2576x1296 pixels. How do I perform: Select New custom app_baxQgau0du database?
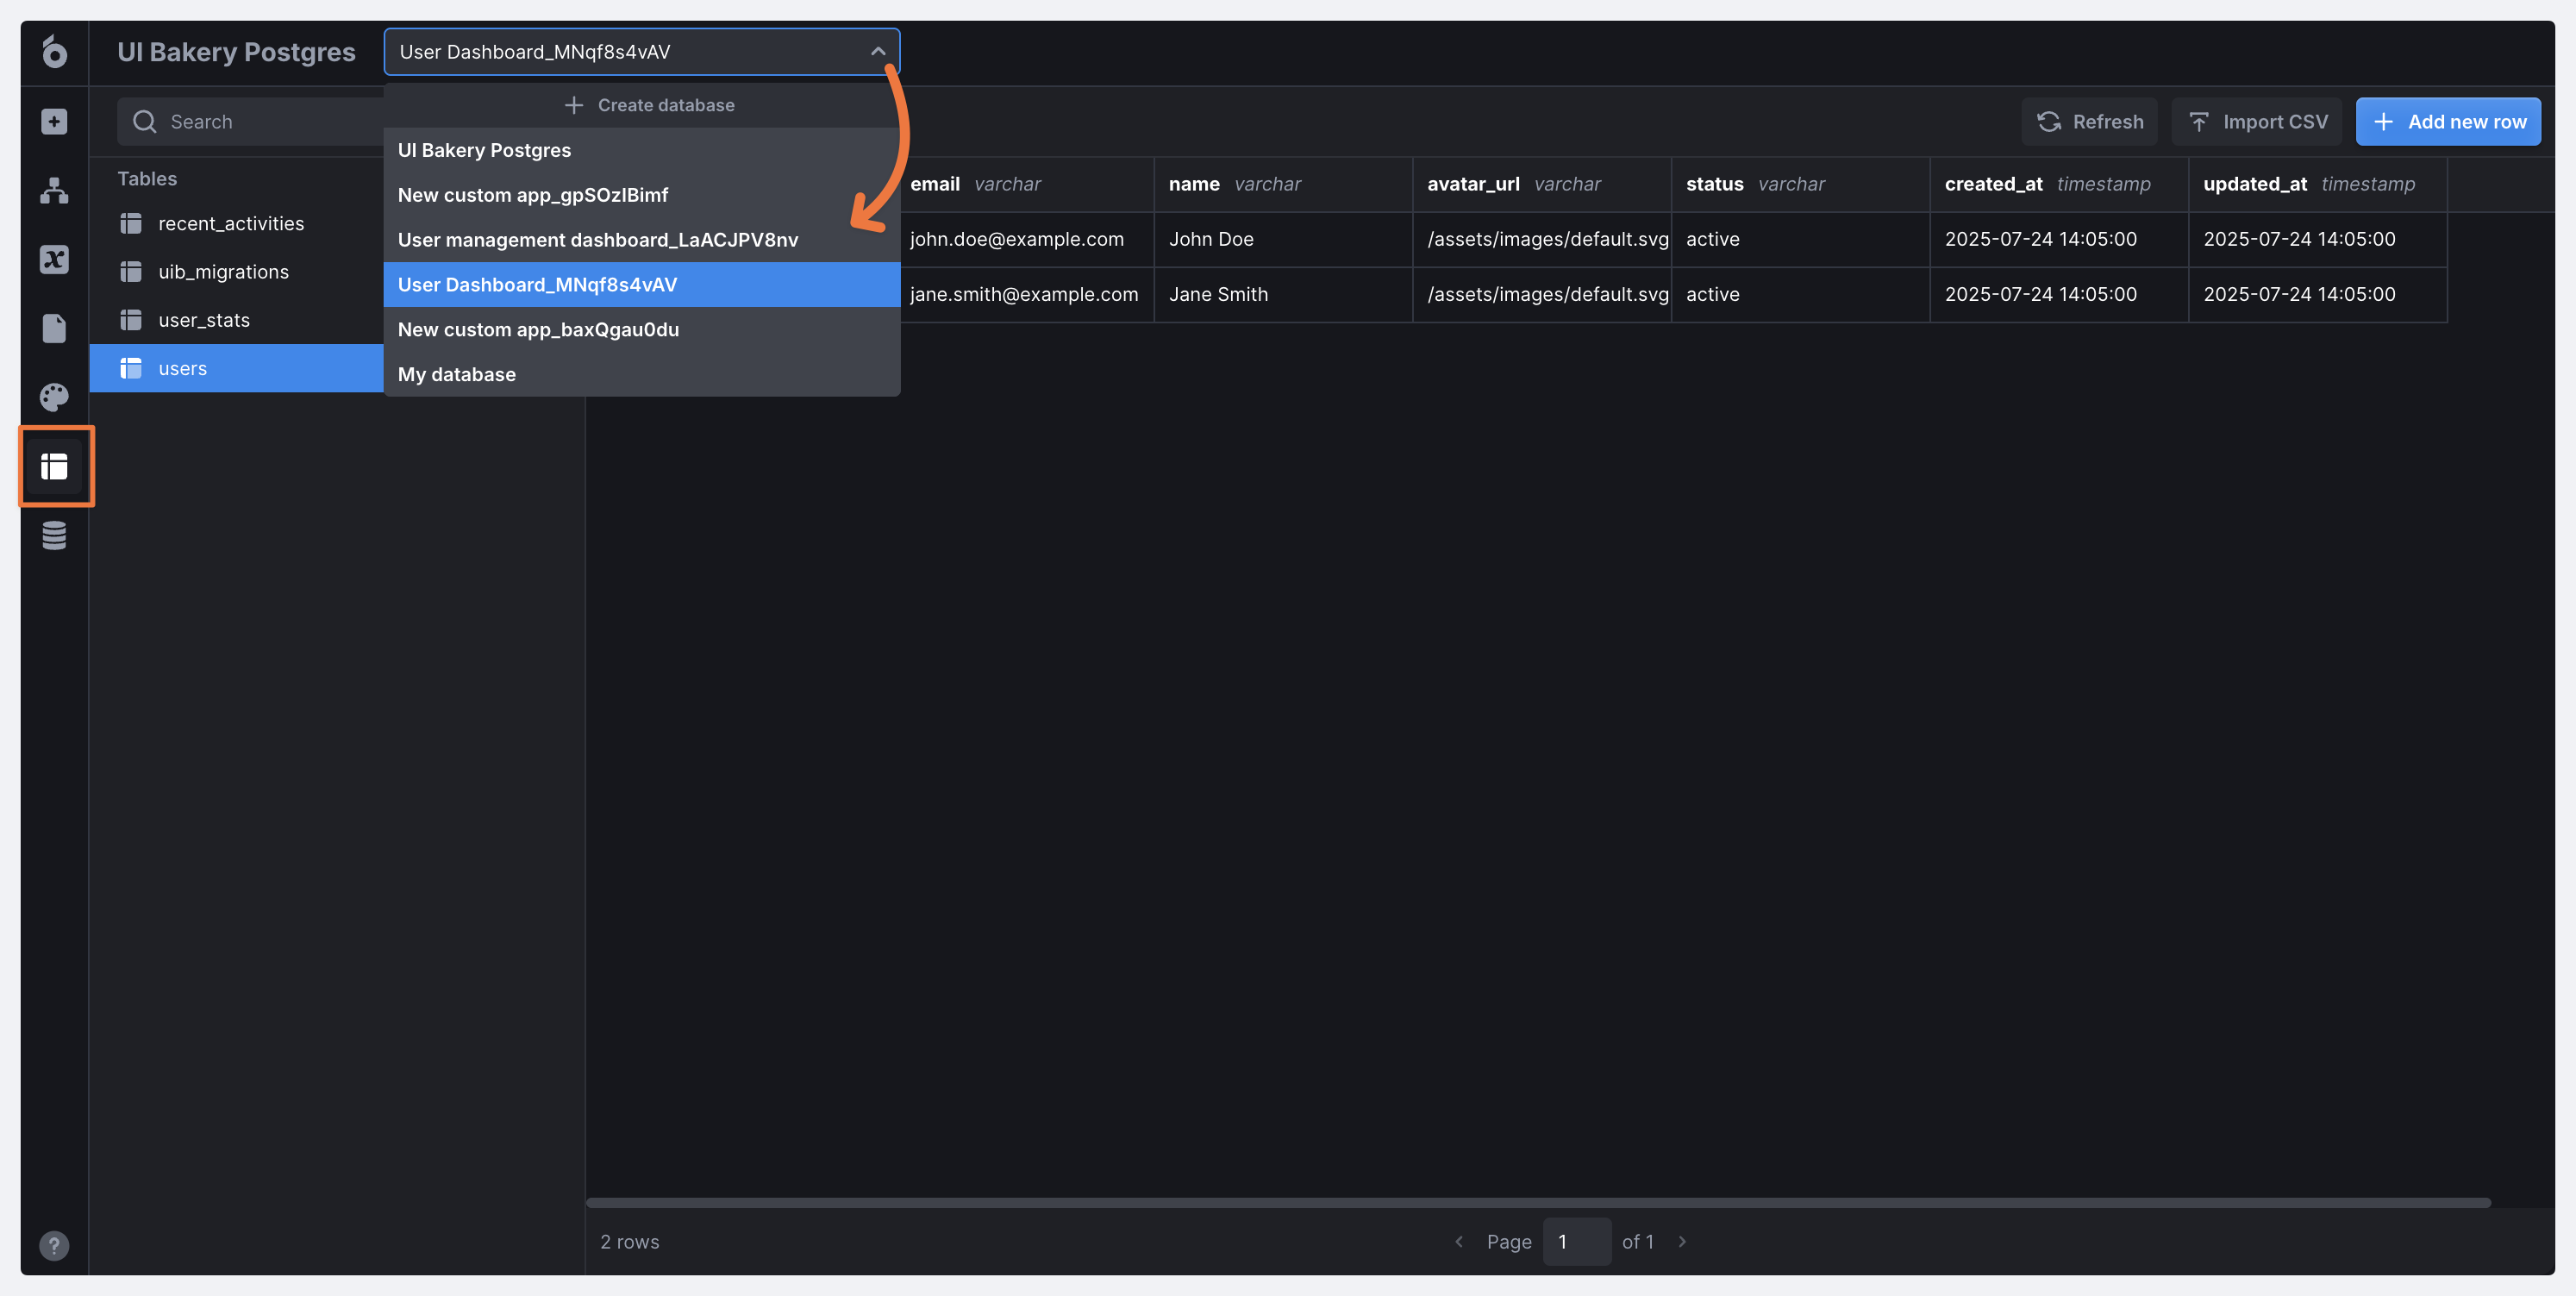(x=538, y=329)
